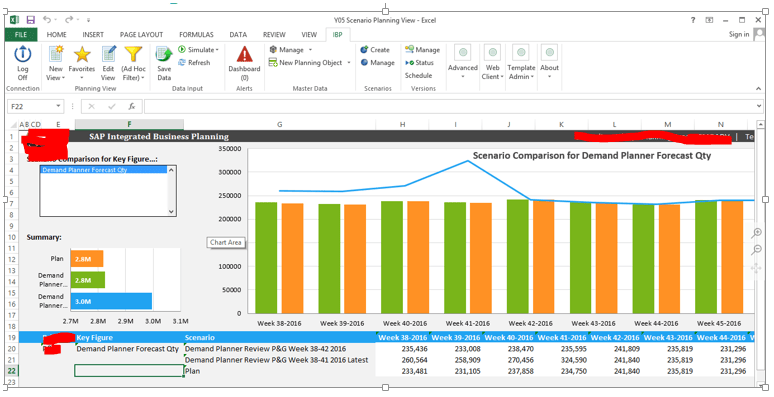This screenshot has height=397, width=774.
Task: Switch to the PAGE LAYOUT tab
Action: pyautogui.click(x=141, y=35)
